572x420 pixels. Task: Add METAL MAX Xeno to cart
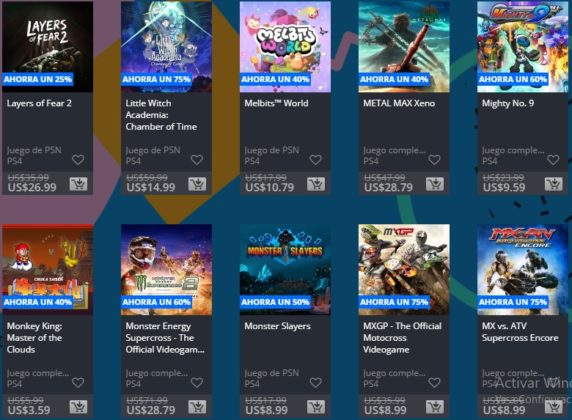coord(435,184)
